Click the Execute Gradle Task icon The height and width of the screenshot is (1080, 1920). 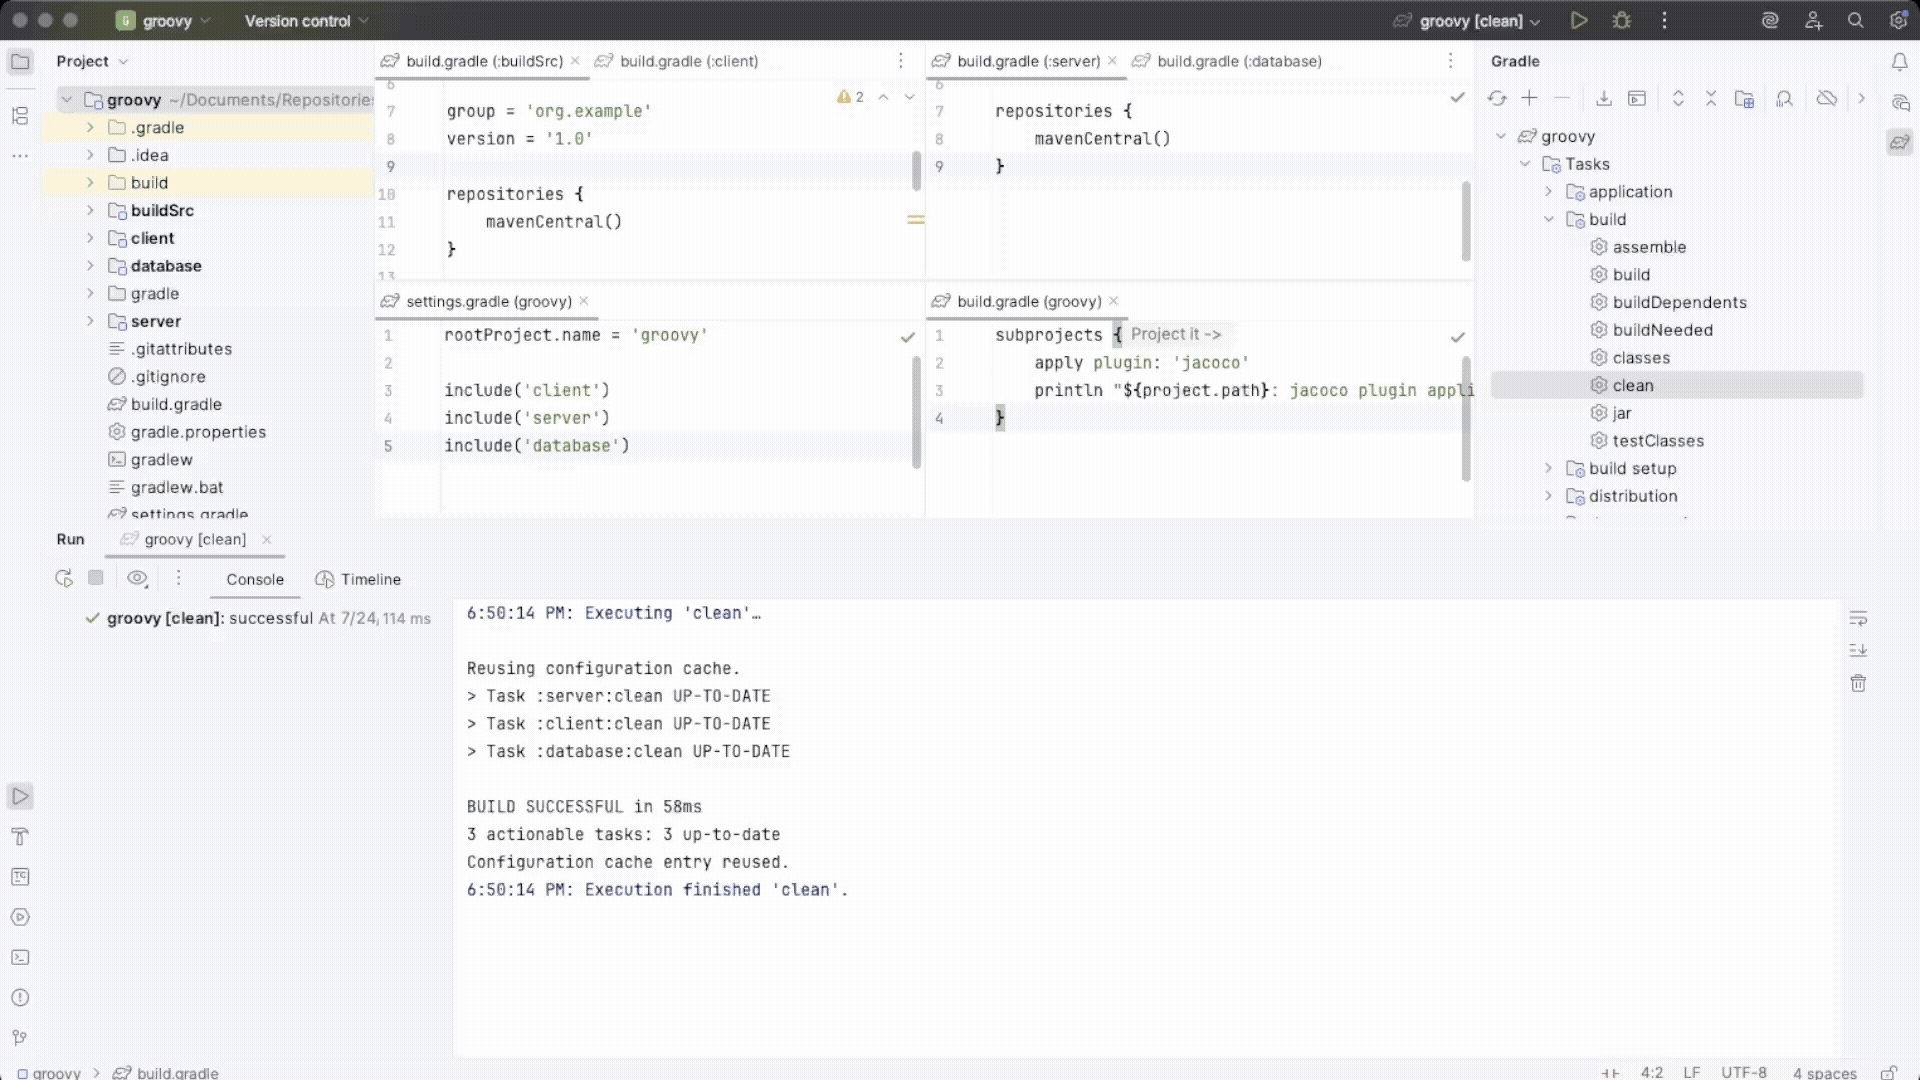tap(1637, 98)
